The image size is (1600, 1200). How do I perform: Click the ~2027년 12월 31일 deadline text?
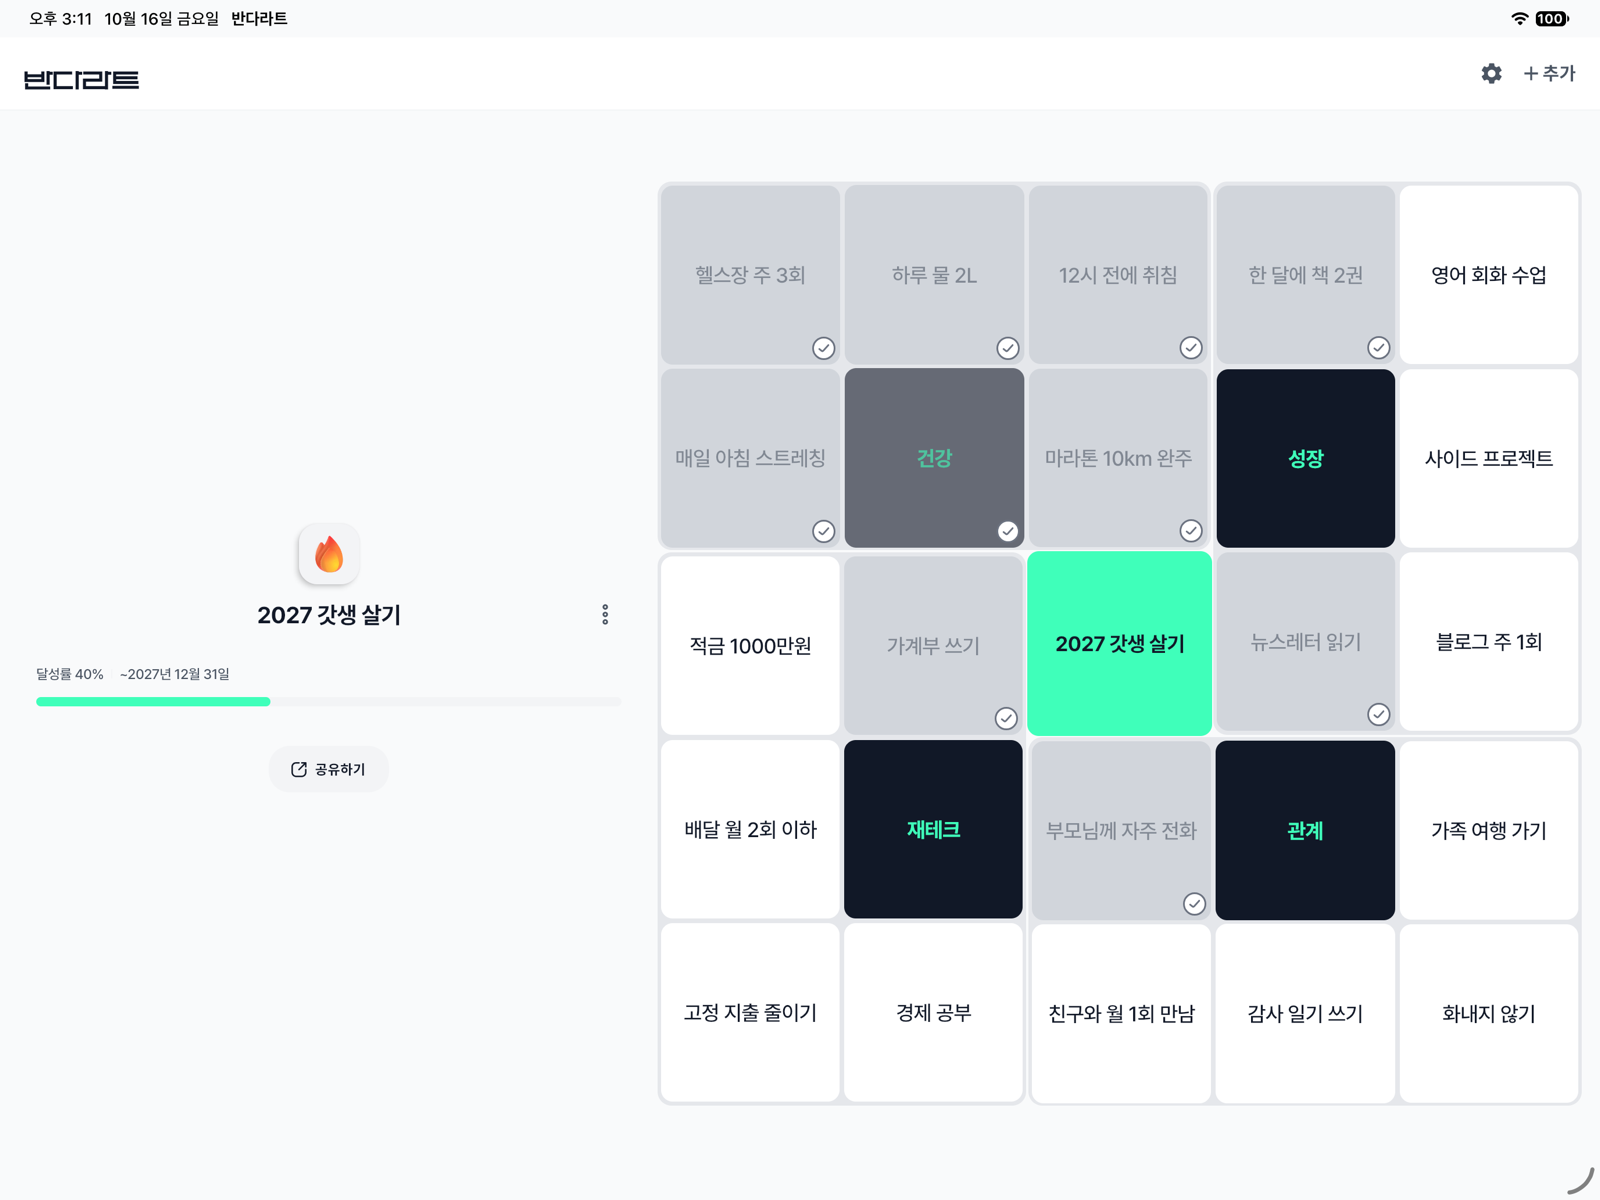(x=175, y=674)
